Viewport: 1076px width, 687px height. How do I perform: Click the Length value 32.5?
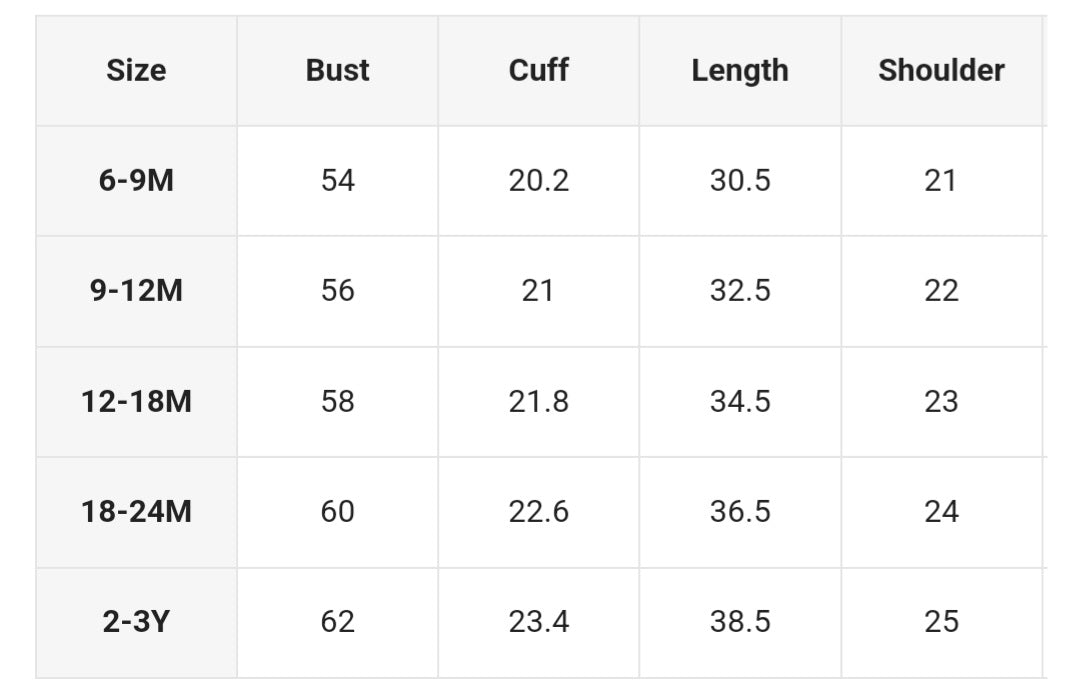pyautogui.click(x=740, y=291)
